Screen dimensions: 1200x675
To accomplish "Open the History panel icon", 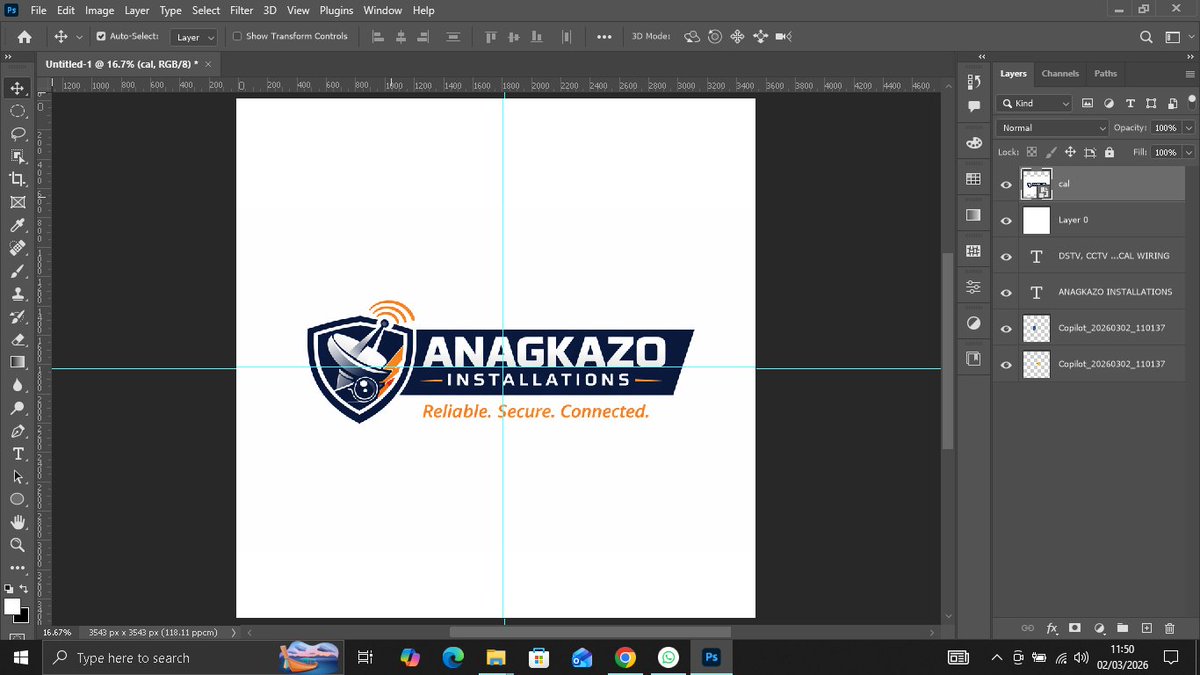I will point(973,82).
